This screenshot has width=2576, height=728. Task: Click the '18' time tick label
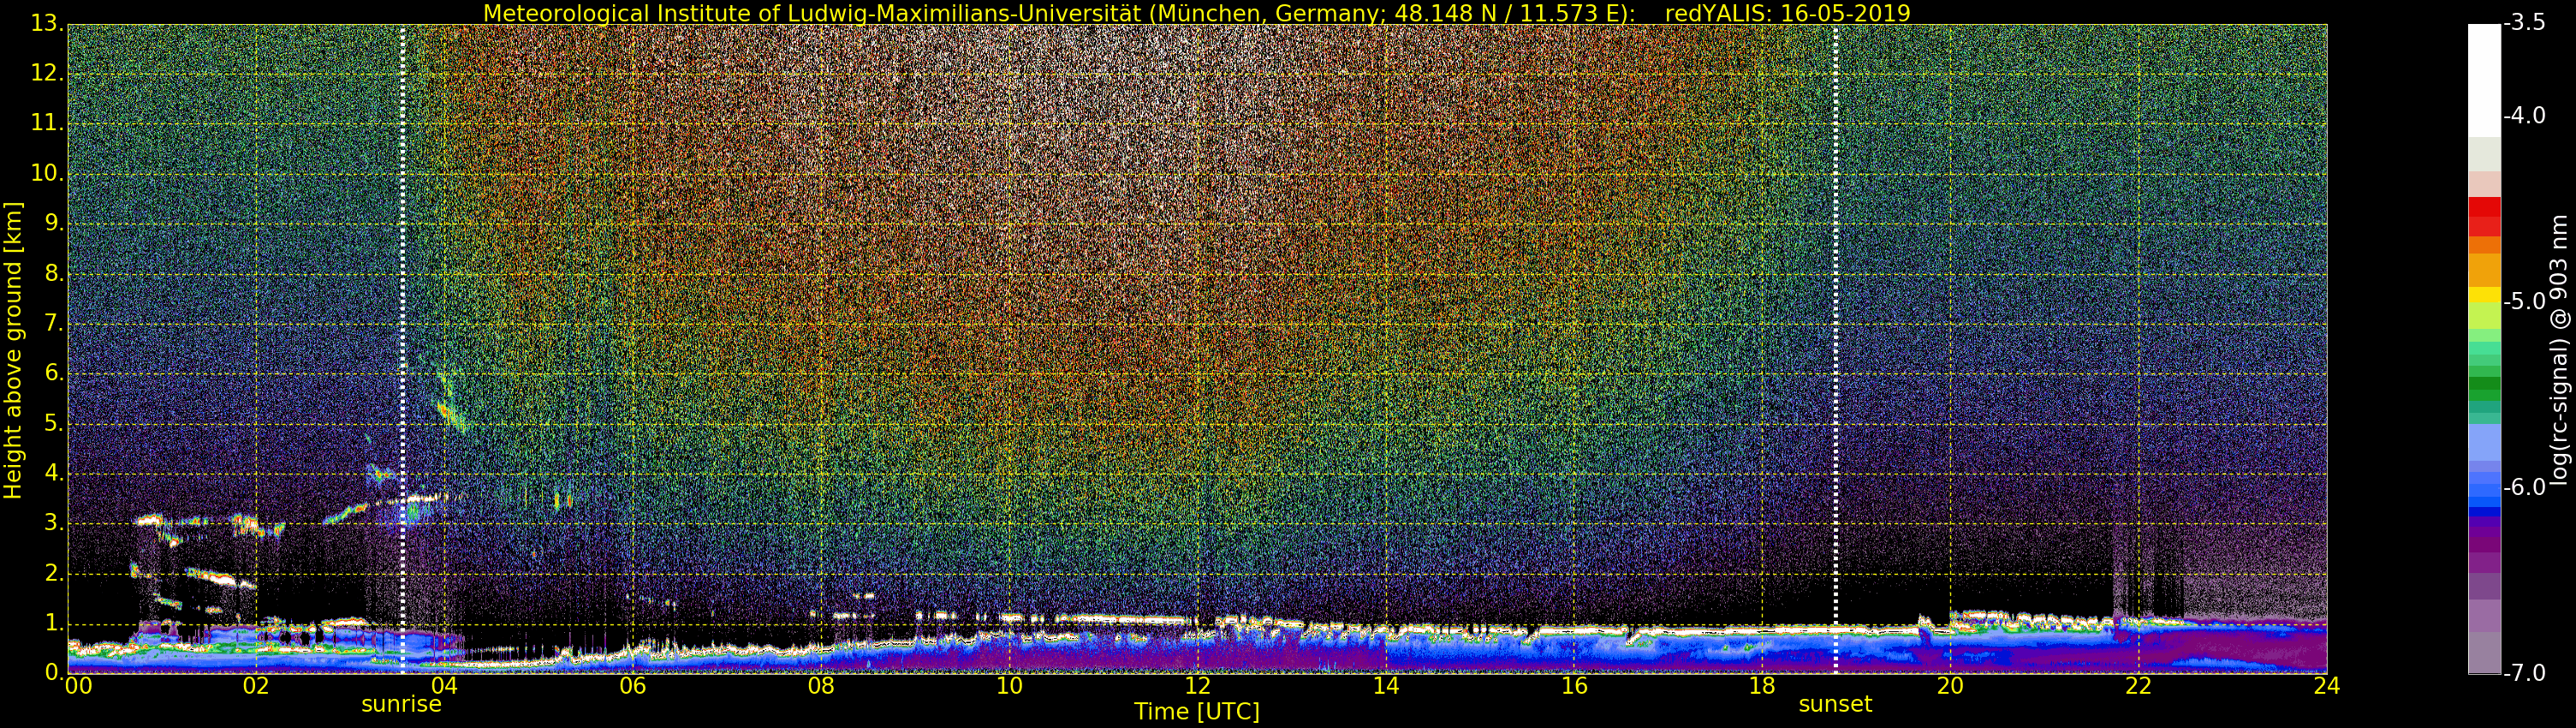pos(1762,686)
